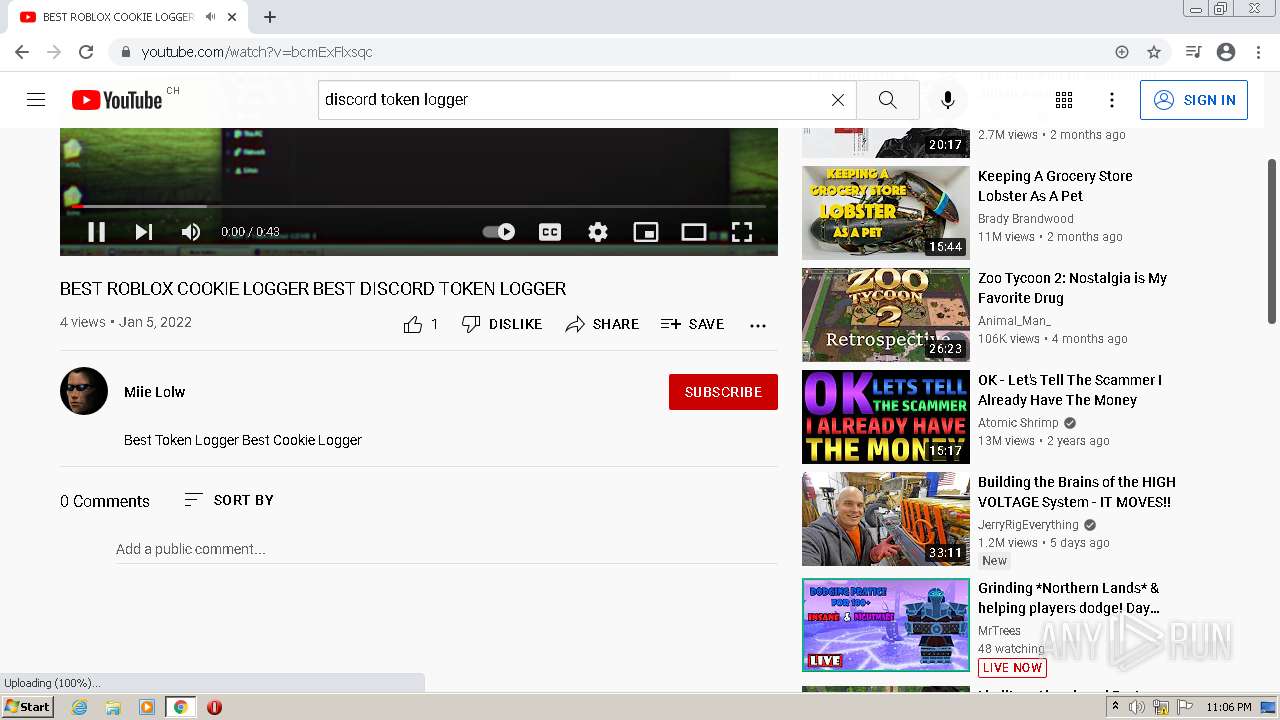Viewport: 1280px width, 720px height.
Task: Open the Chrome profile avatar
Action: click(1226, 52)
